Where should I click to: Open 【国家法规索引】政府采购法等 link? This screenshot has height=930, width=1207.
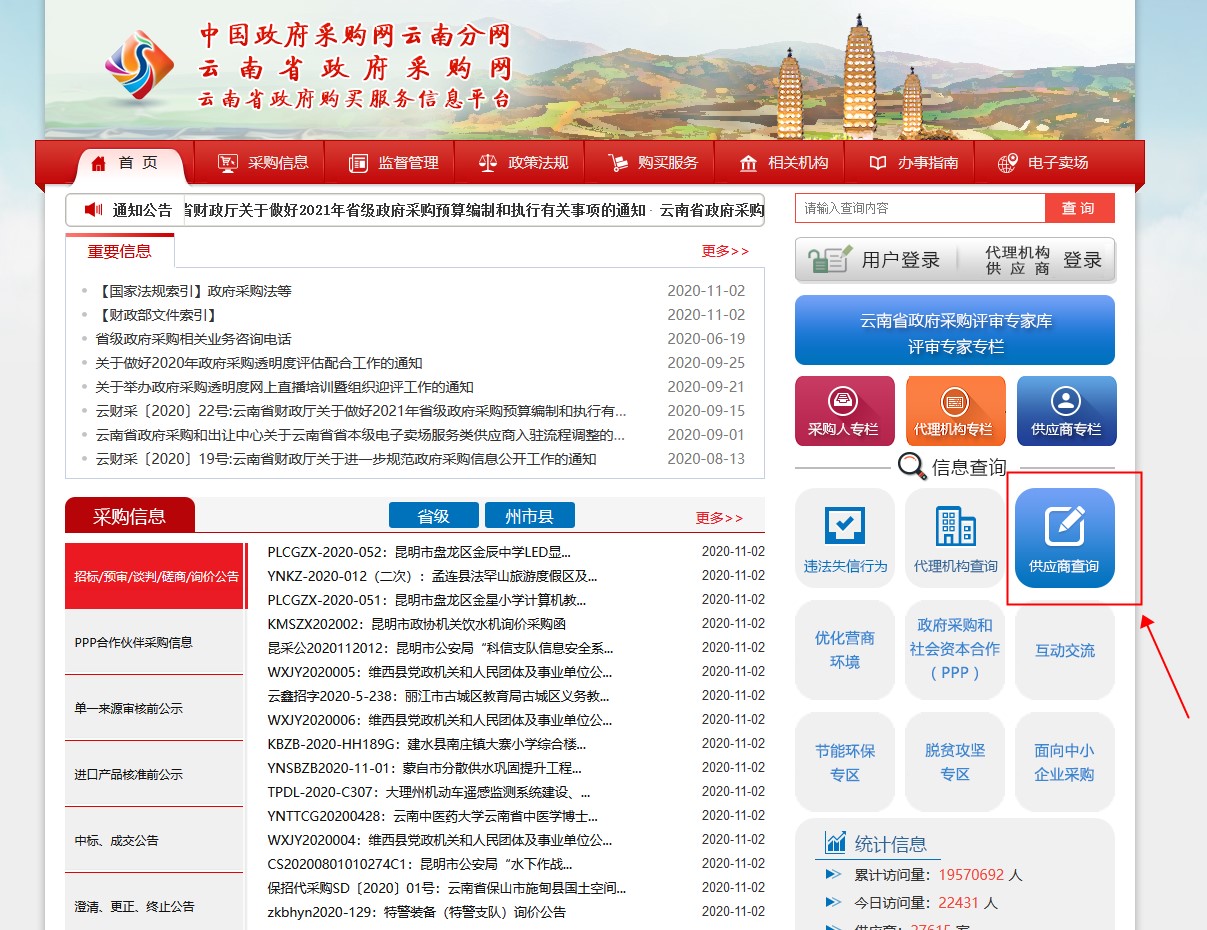pos(193,291)
